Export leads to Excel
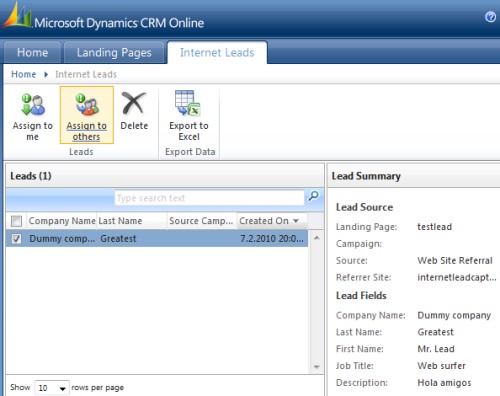Image resolution: width=500 pixels, height=396 pixels. (x=189, y=115)
